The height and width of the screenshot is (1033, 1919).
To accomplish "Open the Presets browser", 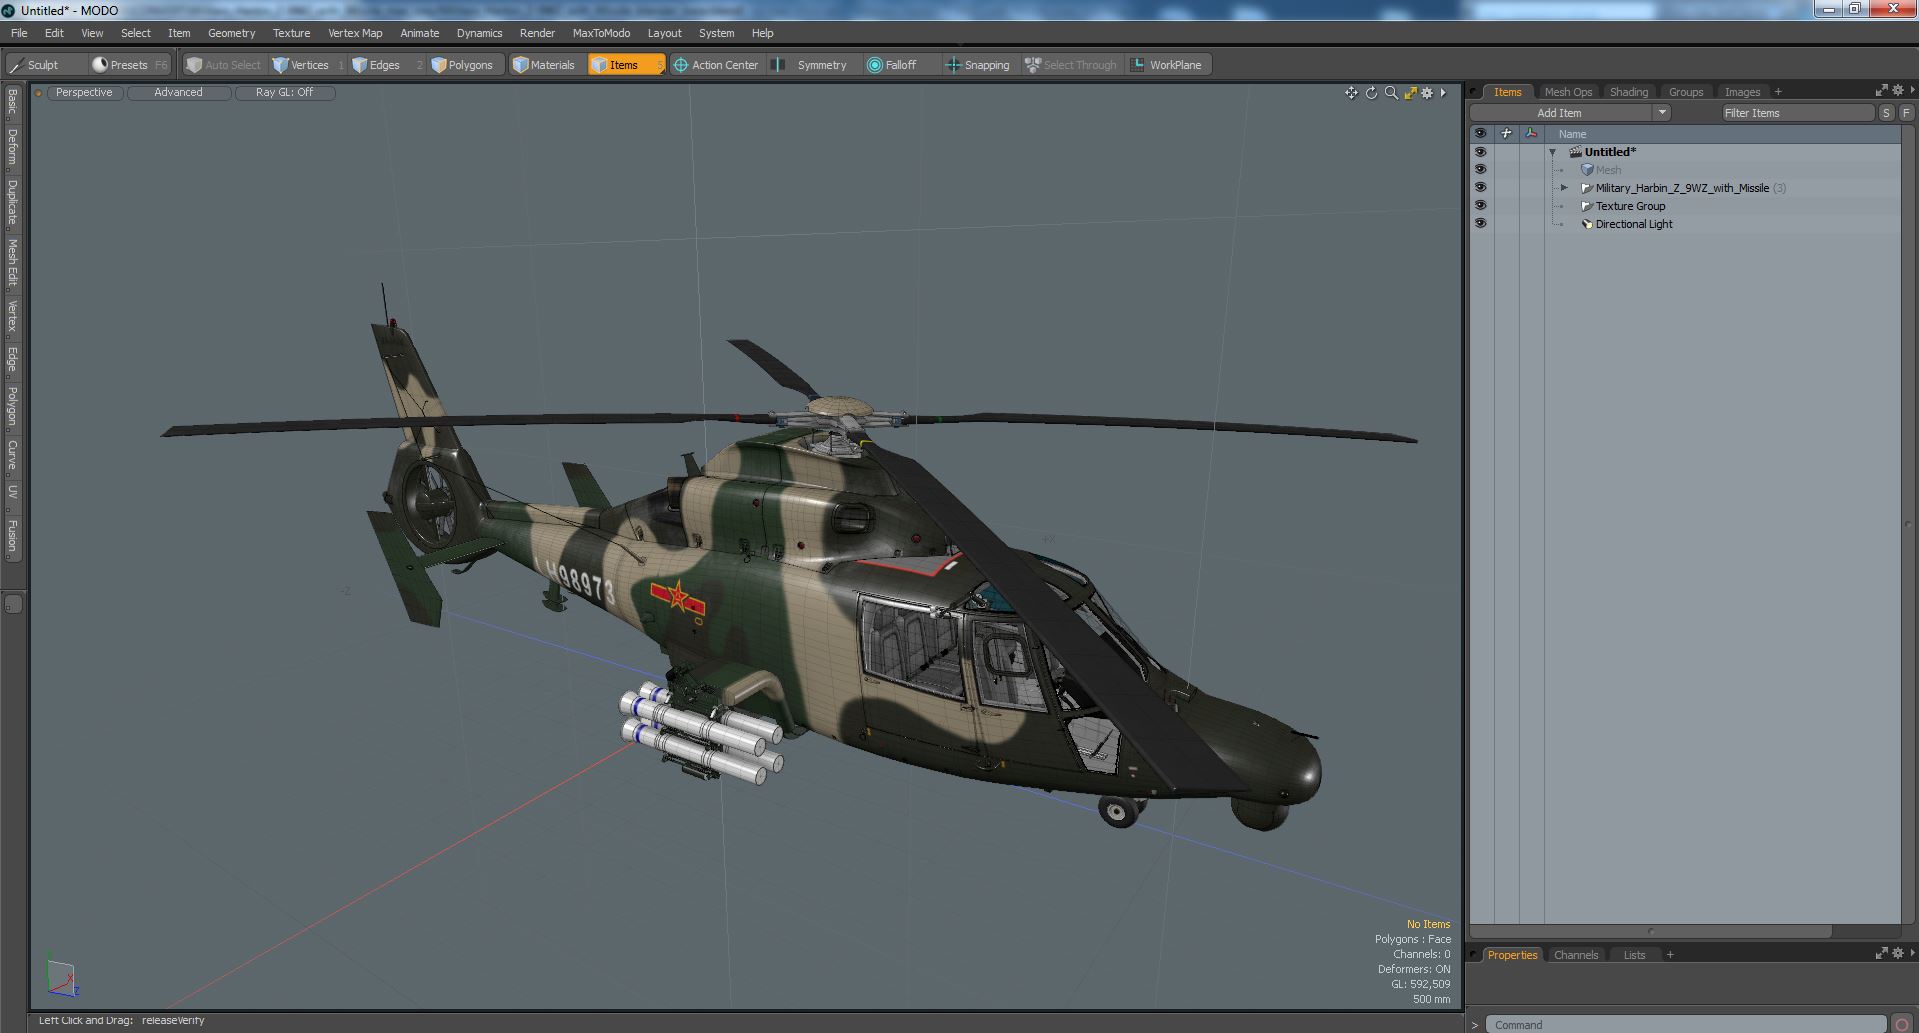I will pos(130,65).
